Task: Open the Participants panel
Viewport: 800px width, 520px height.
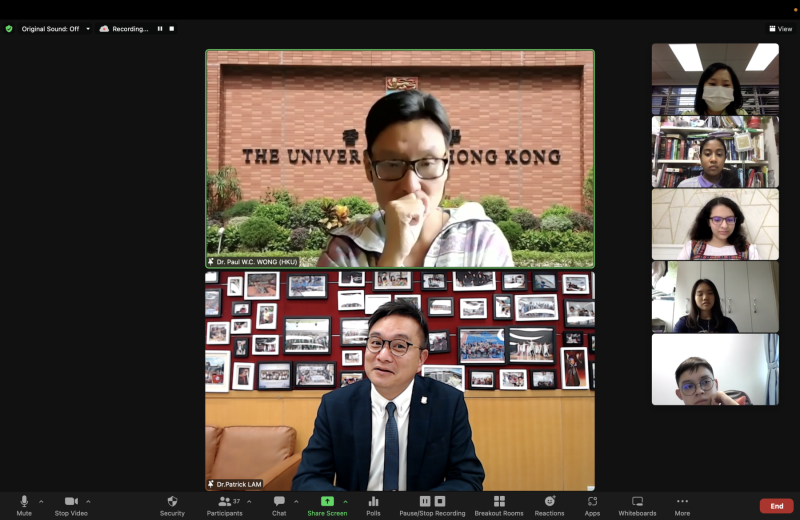Action: (224, 505)
